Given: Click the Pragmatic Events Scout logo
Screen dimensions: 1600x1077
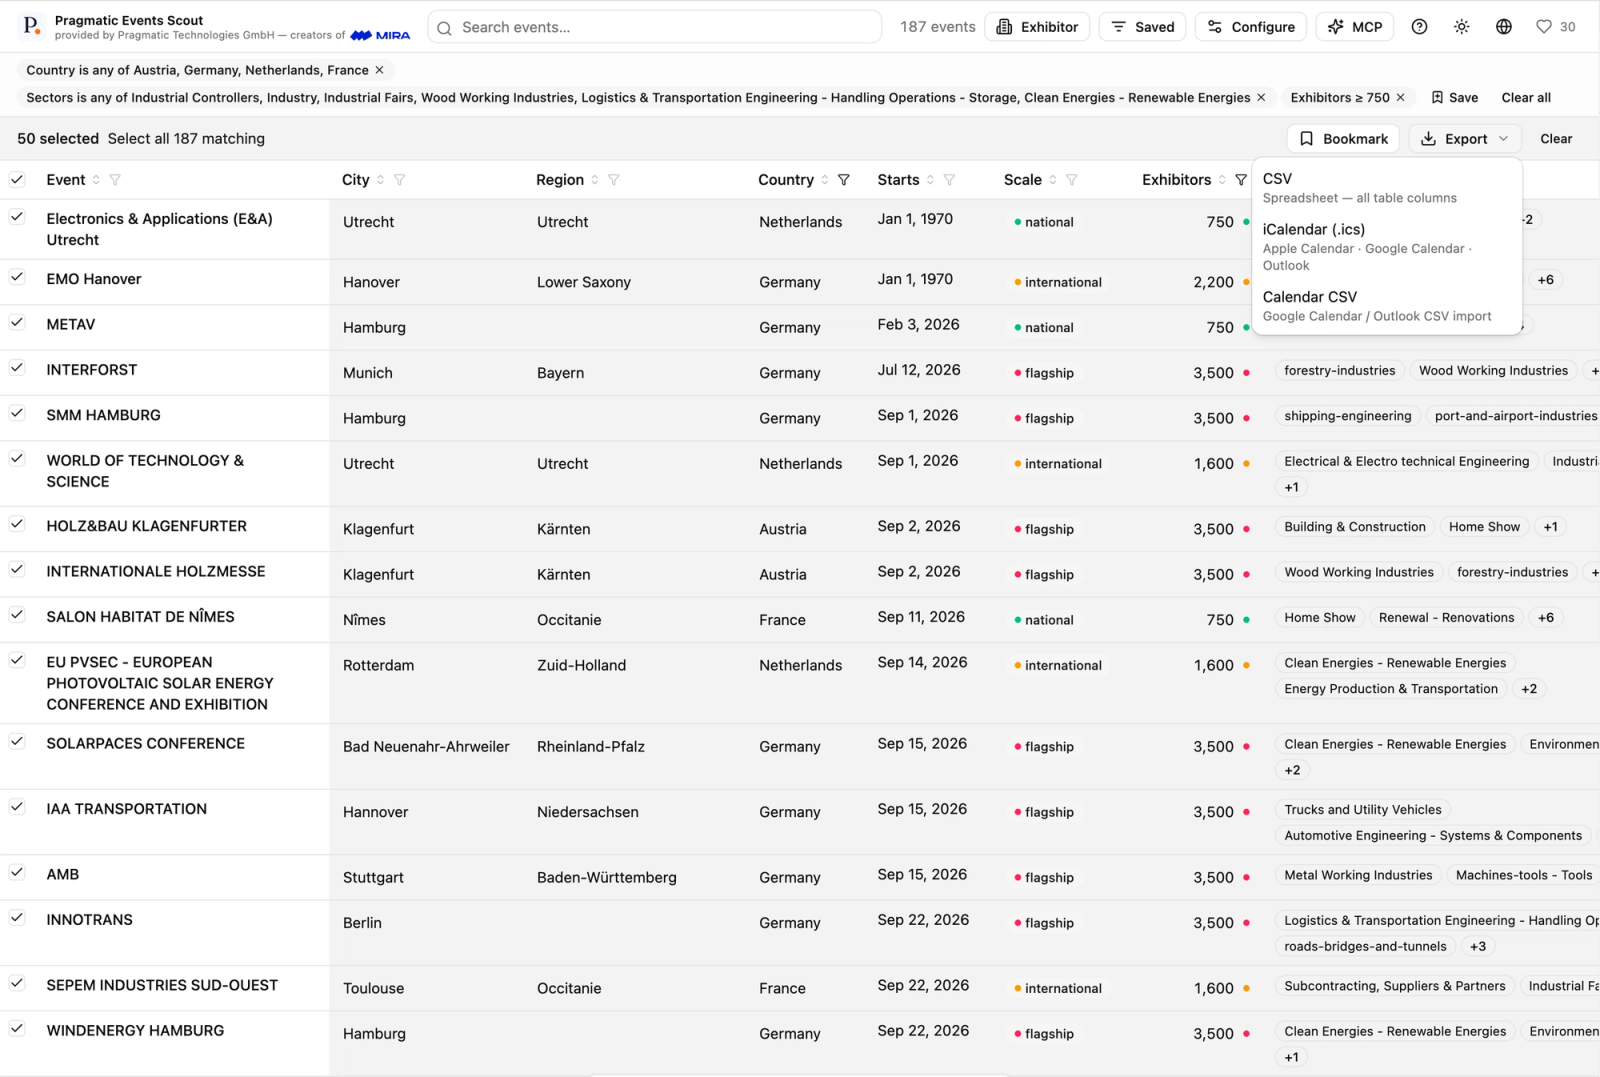Looking at the screenshot, I should (32, 26).
